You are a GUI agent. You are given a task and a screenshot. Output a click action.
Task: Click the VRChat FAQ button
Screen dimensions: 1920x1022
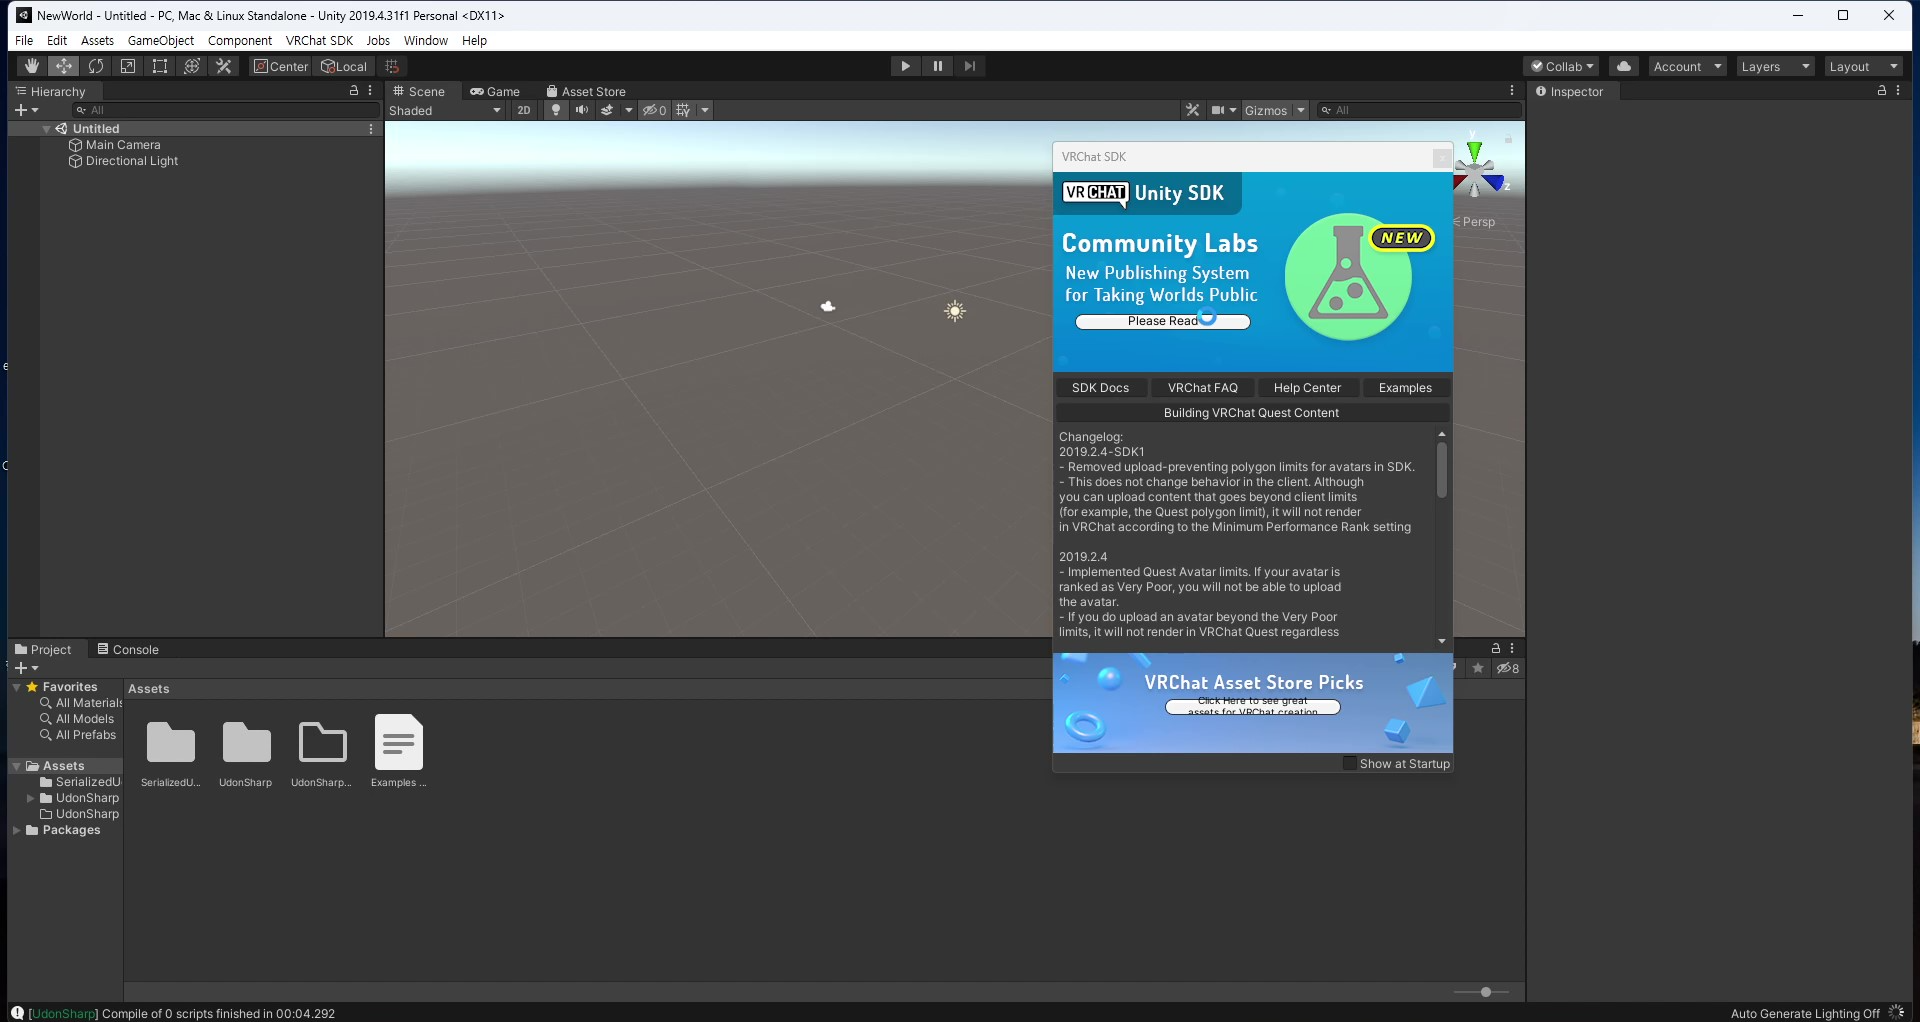(x=1202, y=388)
